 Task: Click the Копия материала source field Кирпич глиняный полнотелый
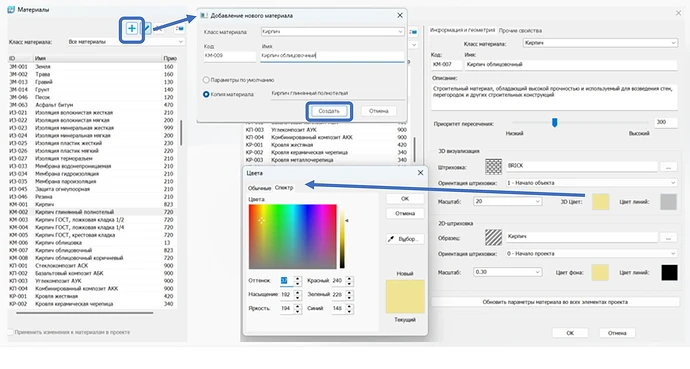click(x=338, y=94)
